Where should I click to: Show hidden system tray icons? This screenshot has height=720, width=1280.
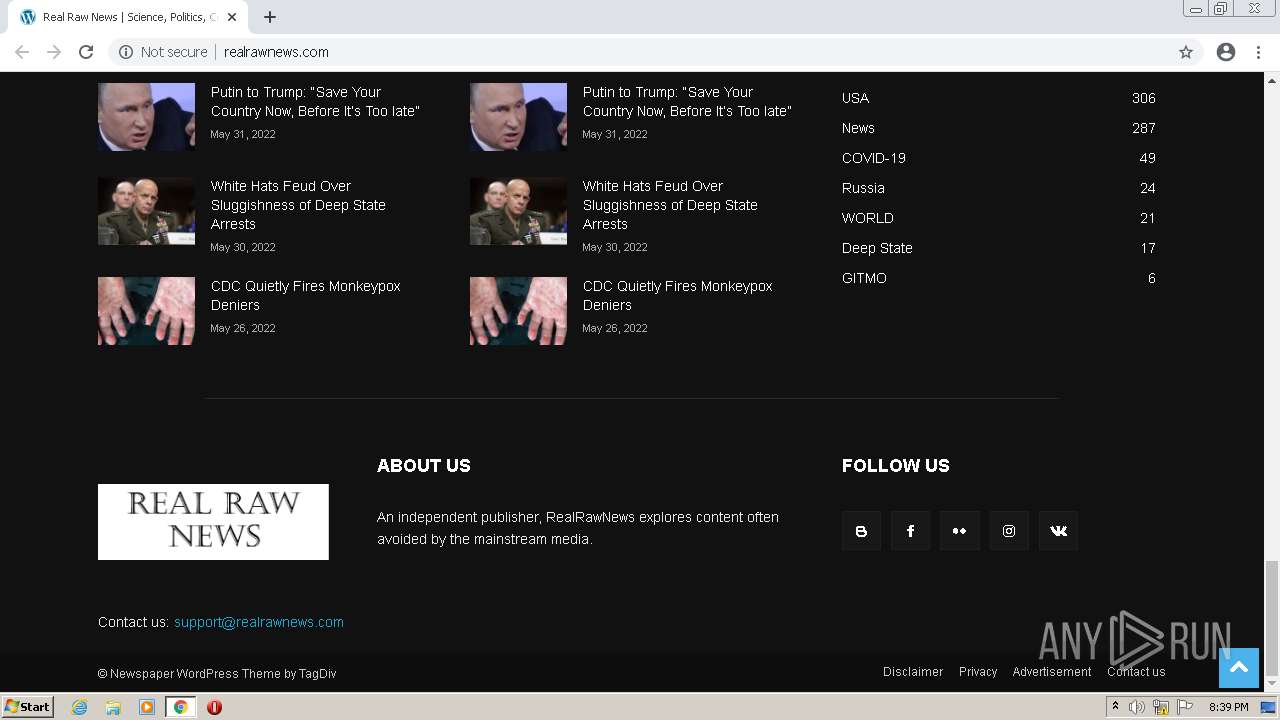1115,707
